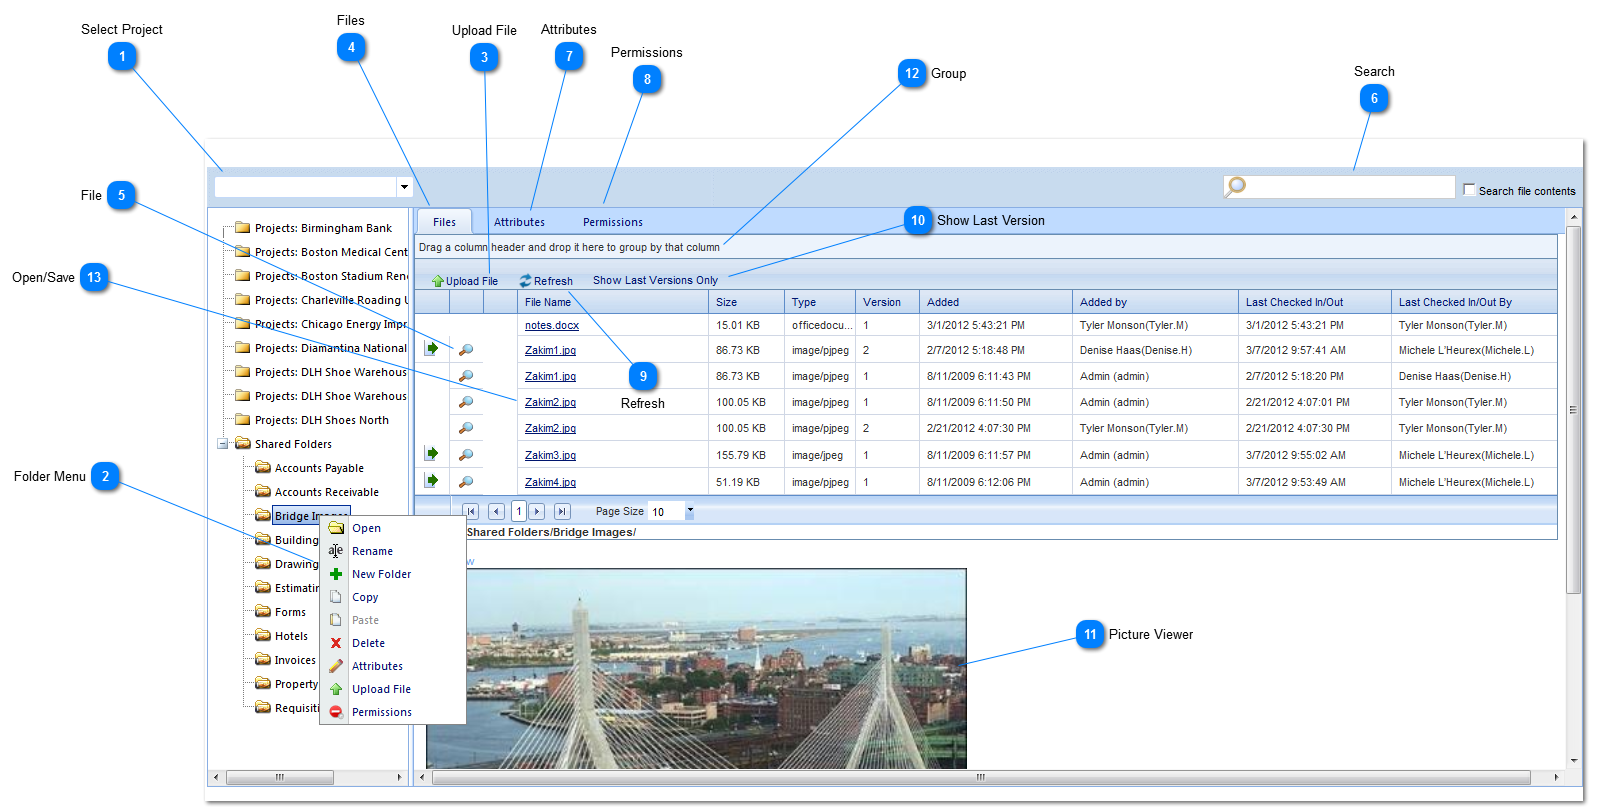Viewport: 1603px width, 810px height.
Task: Open the Page Size dropdown
Action: pyautogui.click(x=689, y=511)
